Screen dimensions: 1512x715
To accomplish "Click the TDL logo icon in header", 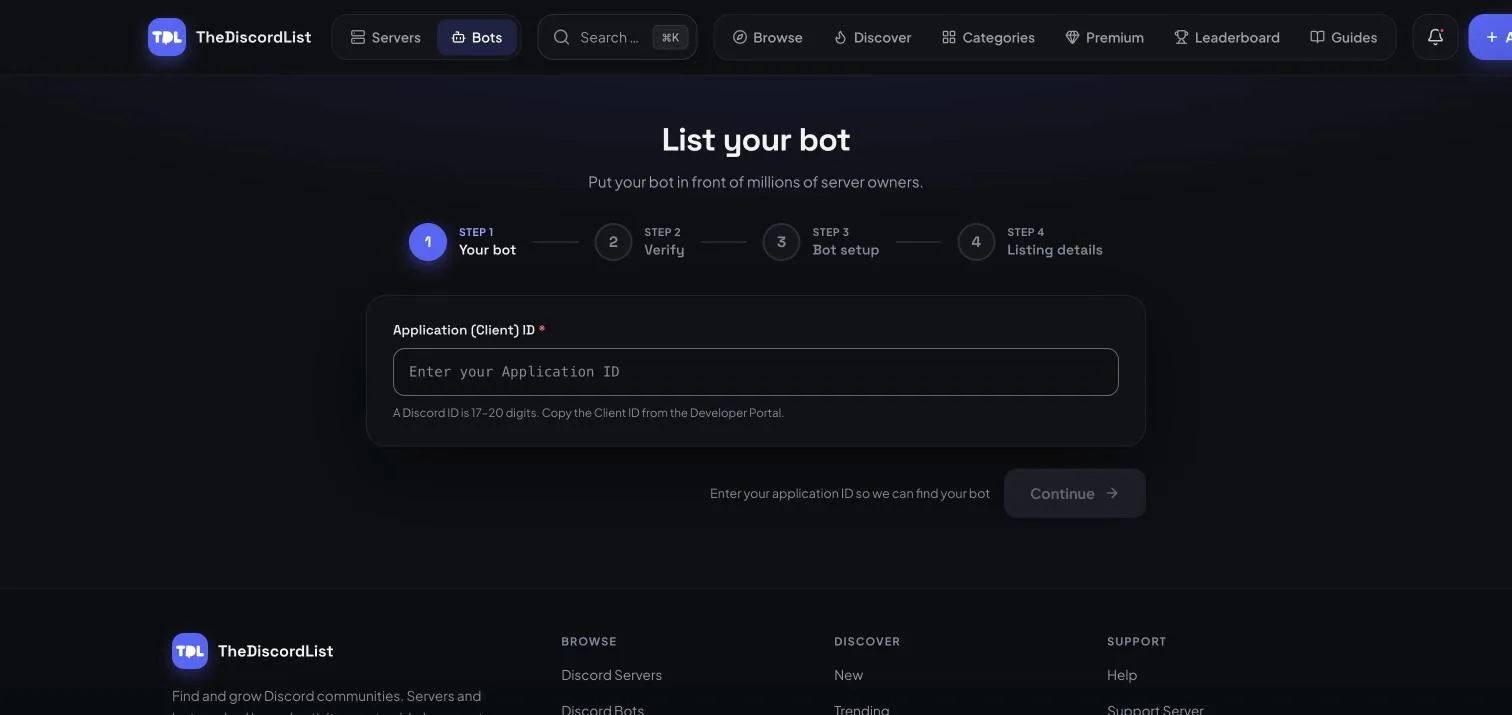I will tap(167, 37).
